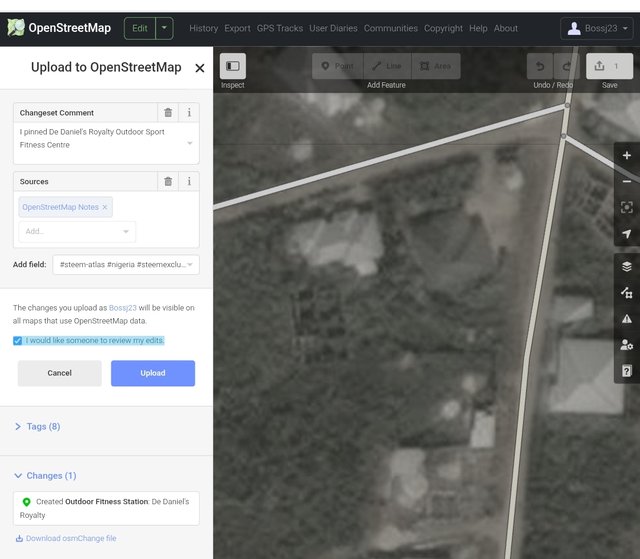
Task: Delete the Sources field via trash icon
Action: pos(168,182)
